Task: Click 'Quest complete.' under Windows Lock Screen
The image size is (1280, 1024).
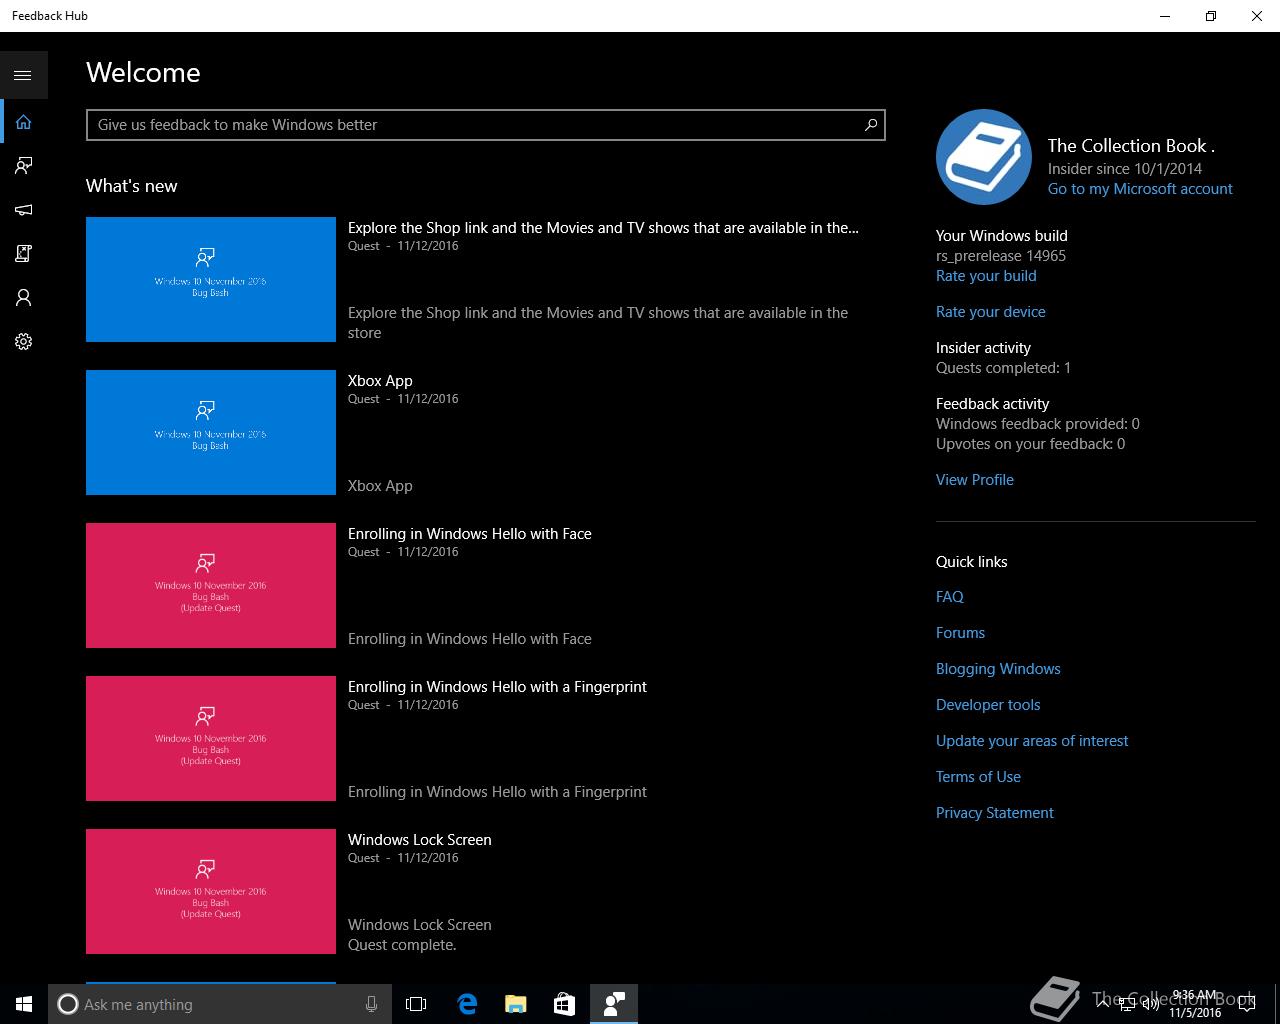Action: click(x=402, y=945)
